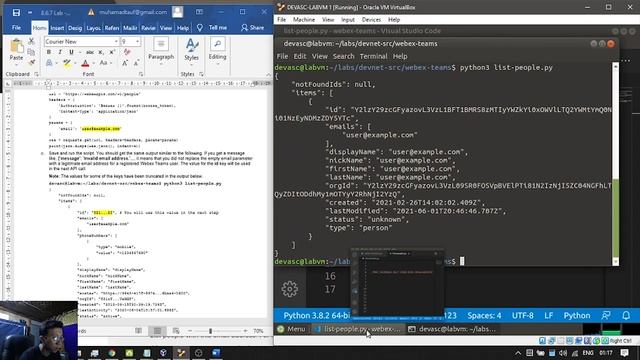Click UTF-8 encoding in status bar
640x360 pixels.
[522, 316]
